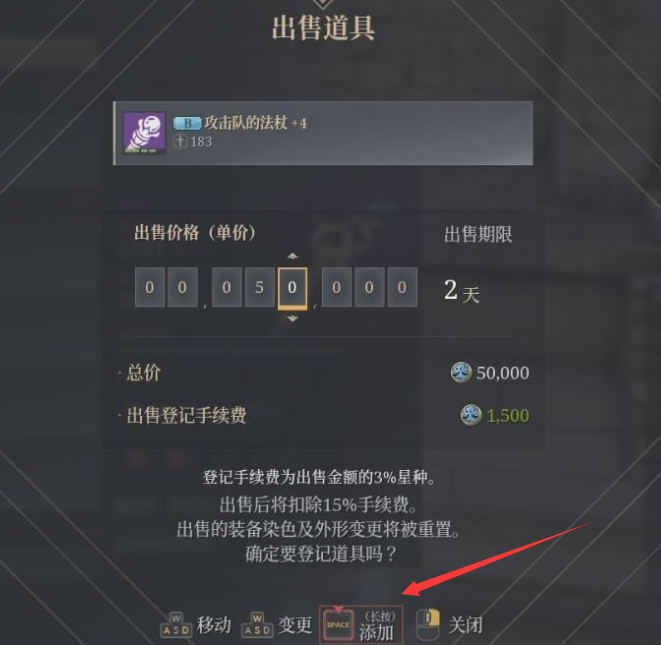Select the rightmost price digit box
The height and width of the screenshot is (645, 661).
(x=402, y=287)
